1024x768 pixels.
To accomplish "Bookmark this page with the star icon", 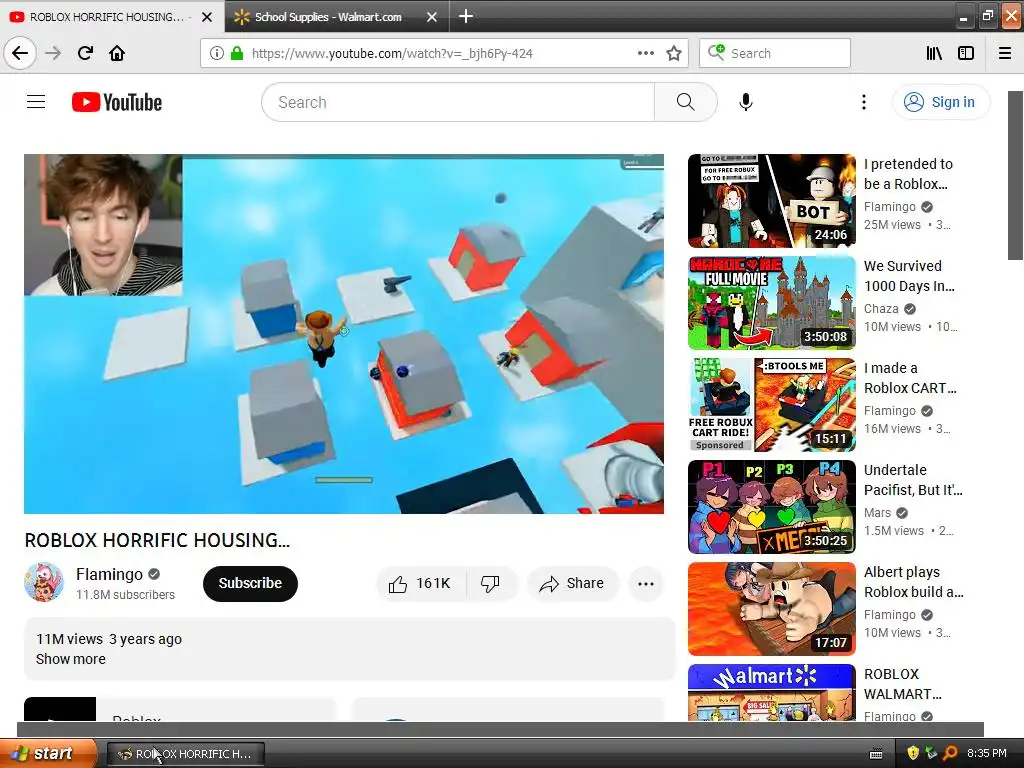I will click(674, 53).
